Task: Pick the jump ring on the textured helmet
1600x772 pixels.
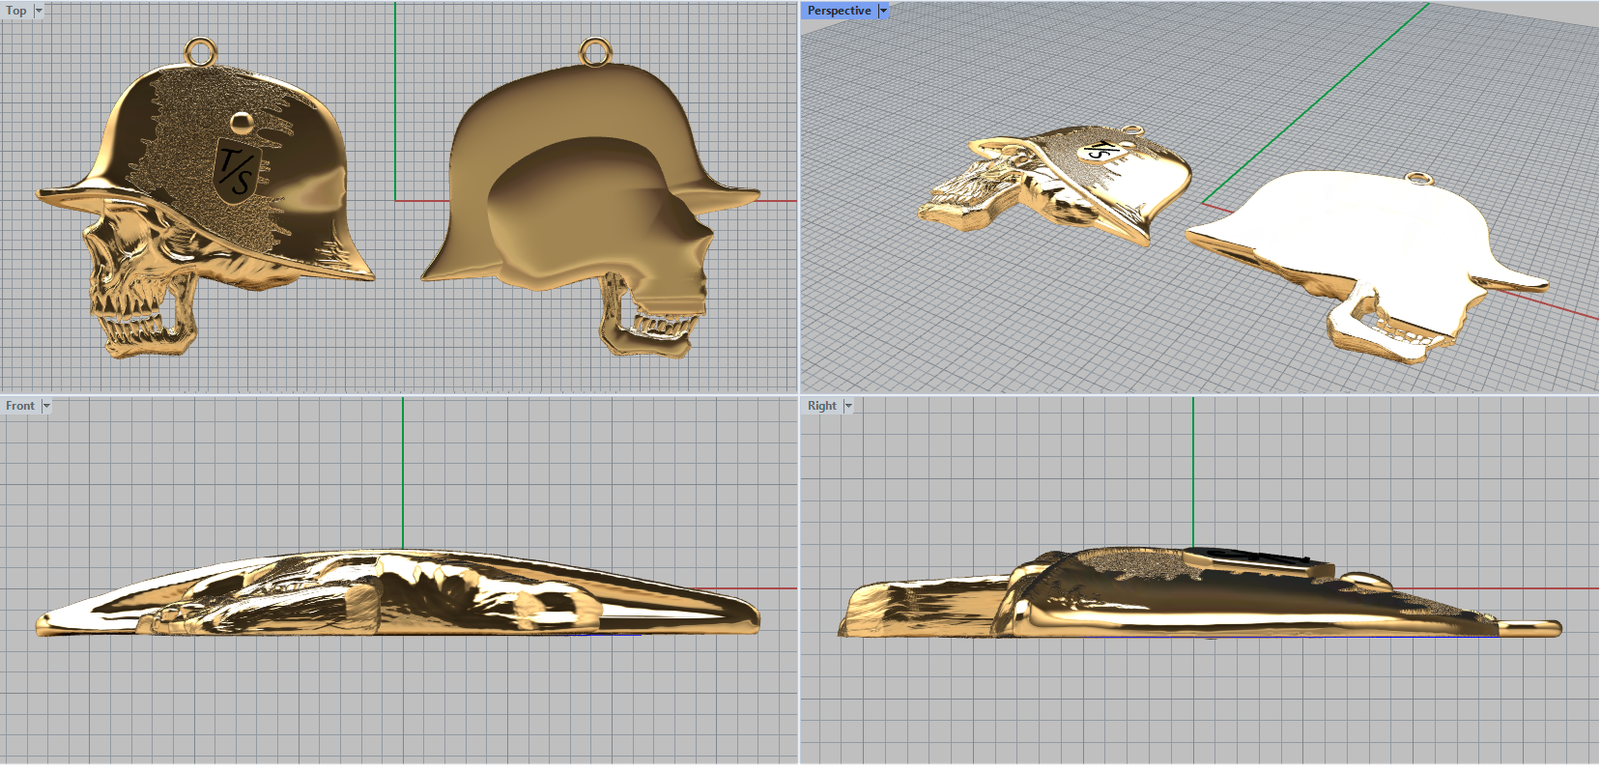Action: coord(199,50)
